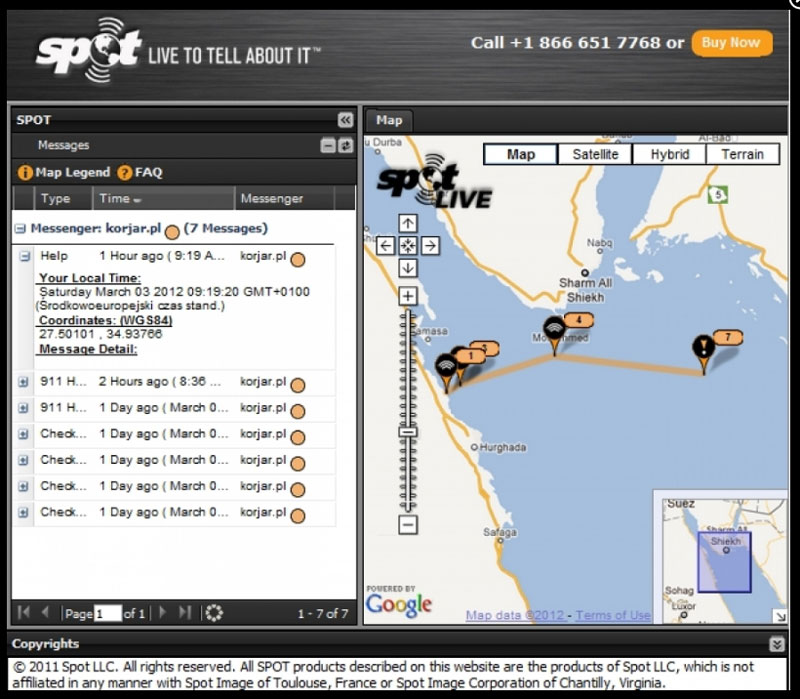Collapse the Copyrights panel

click(777, 644)
